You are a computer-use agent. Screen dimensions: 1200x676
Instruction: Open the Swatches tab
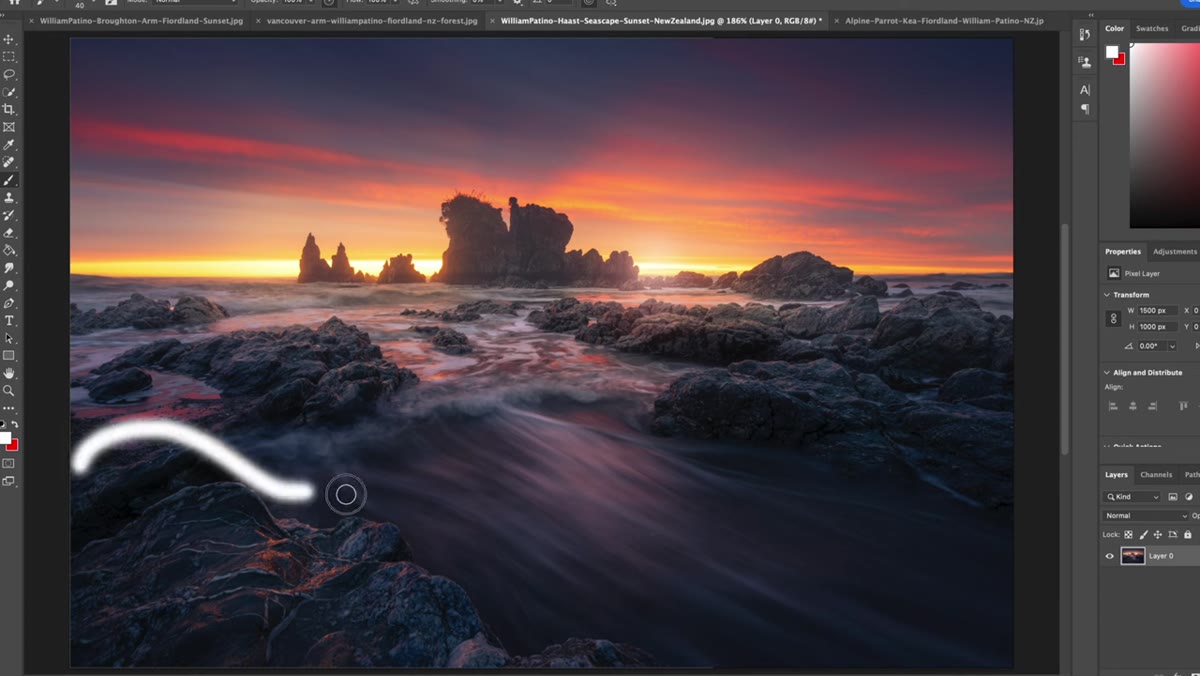click(1152, 29)
